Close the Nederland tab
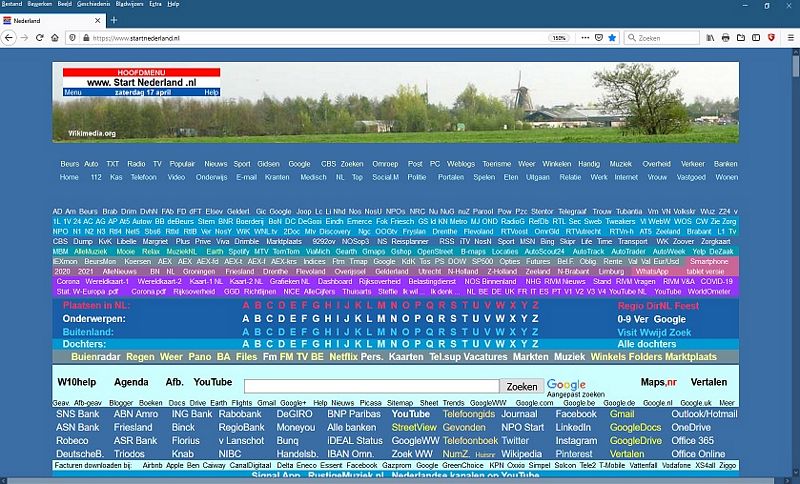 (x=97, y=21)
